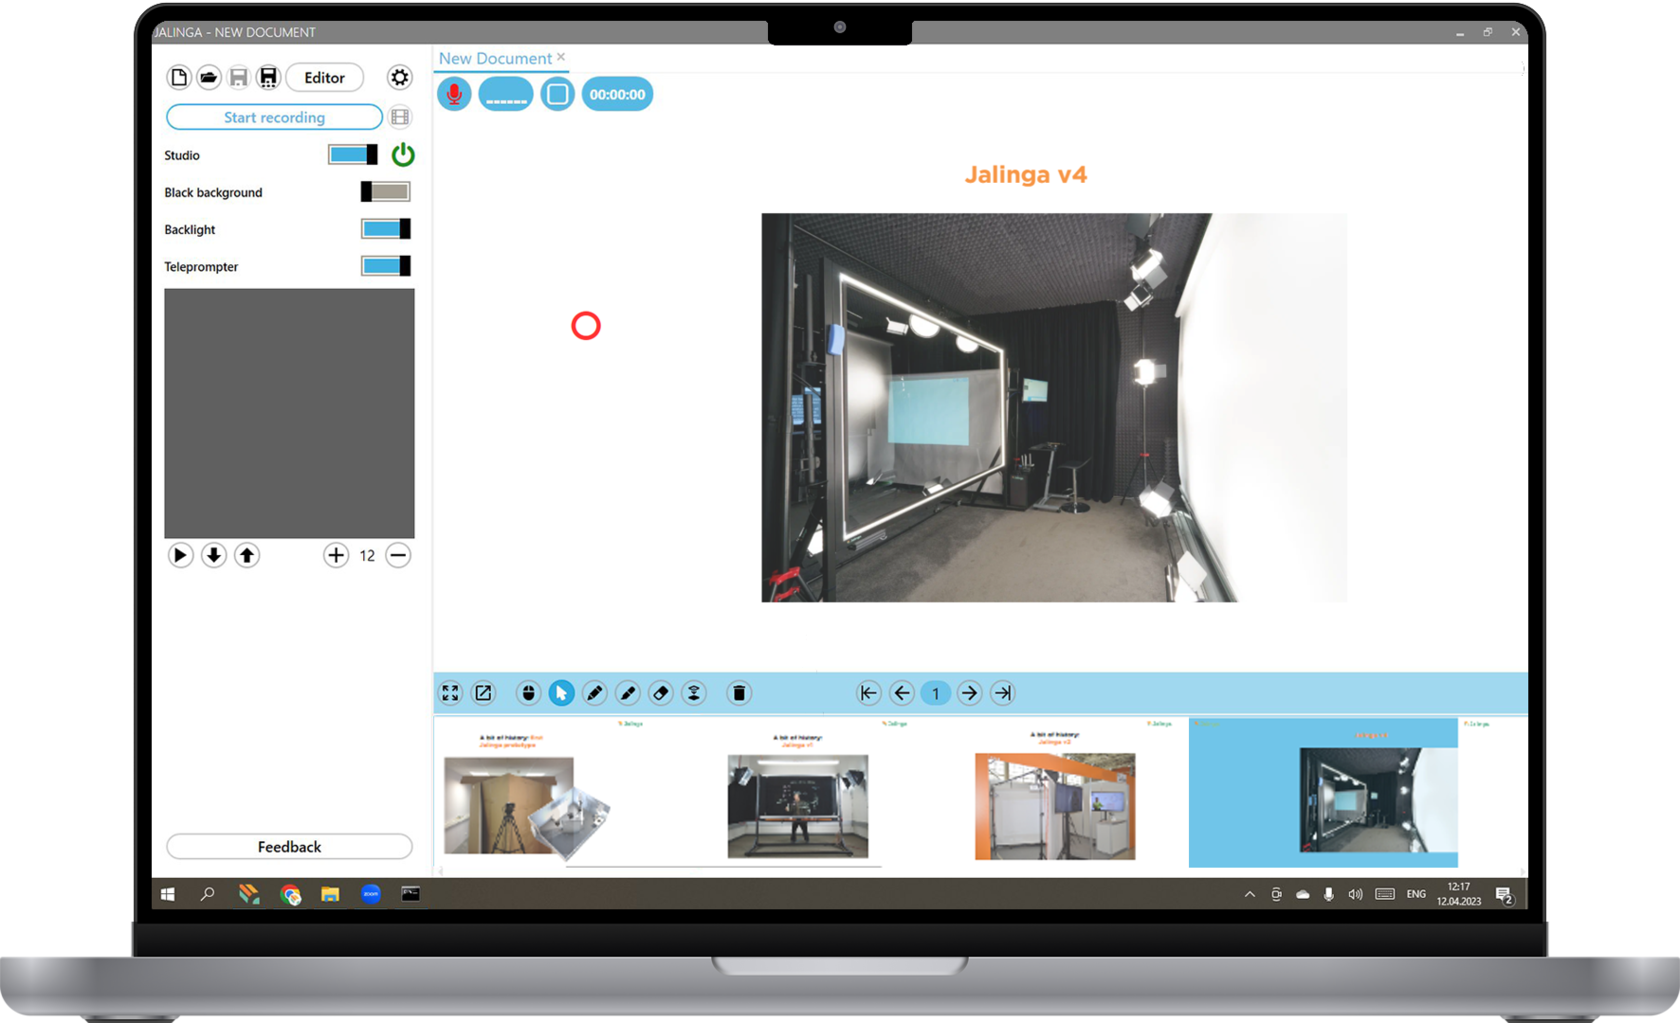Toggle the Studio switch
The height and width of the screenshot is (1023, 1680).
pyautogui.click(x=353, y=155)
